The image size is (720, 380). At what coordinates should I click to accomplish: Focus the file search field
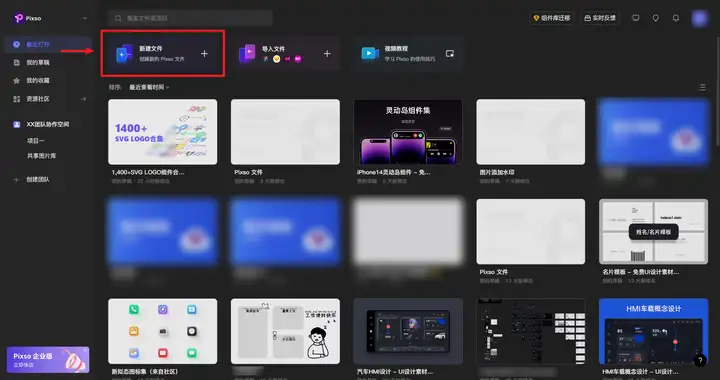[191, 18]
